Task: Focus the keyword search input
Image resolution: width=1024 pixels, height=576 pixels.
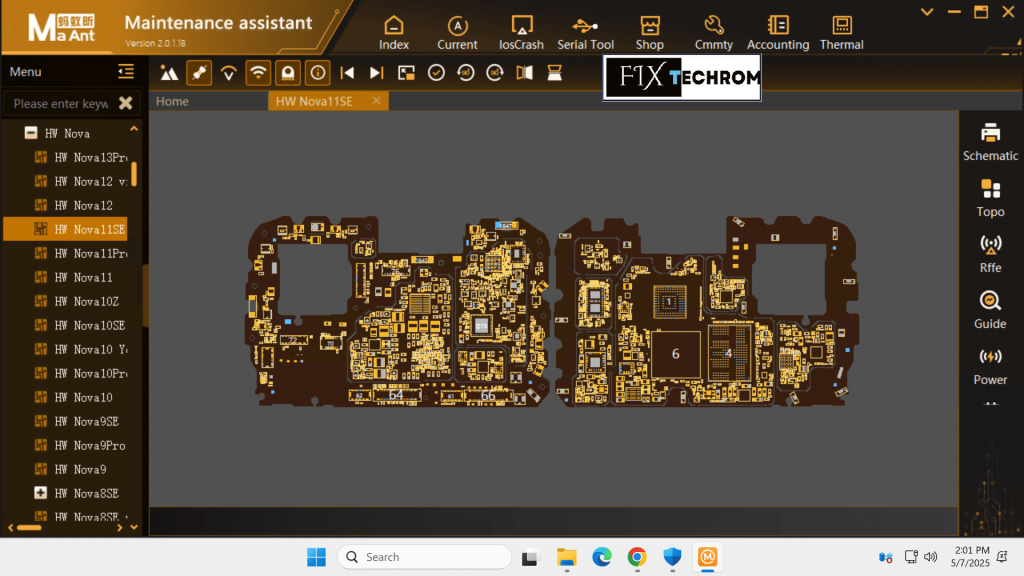Action: tap(61, 103)
